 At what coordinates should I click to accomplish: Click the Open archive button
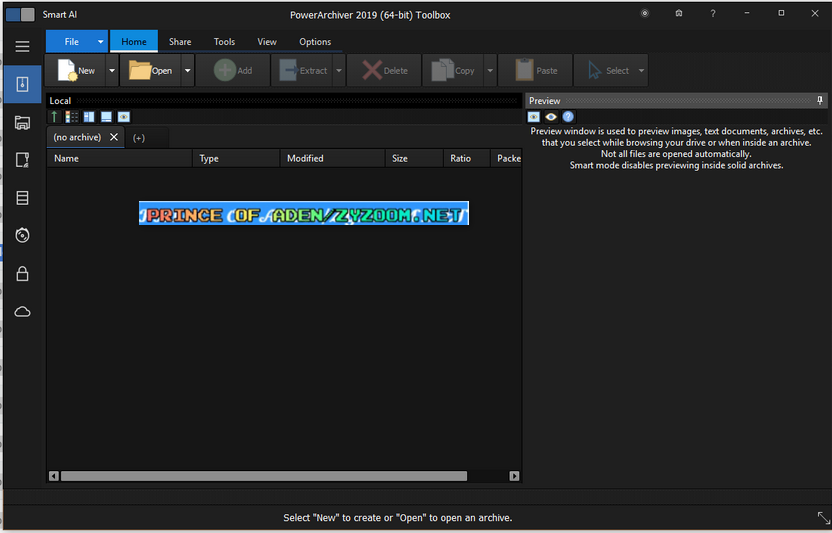(151, 70)
